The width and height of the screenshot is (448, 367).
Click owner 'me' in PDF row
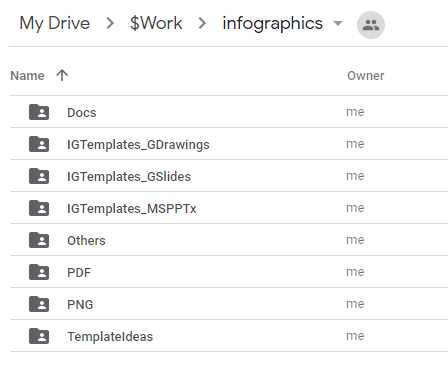(x=355, y=272)
